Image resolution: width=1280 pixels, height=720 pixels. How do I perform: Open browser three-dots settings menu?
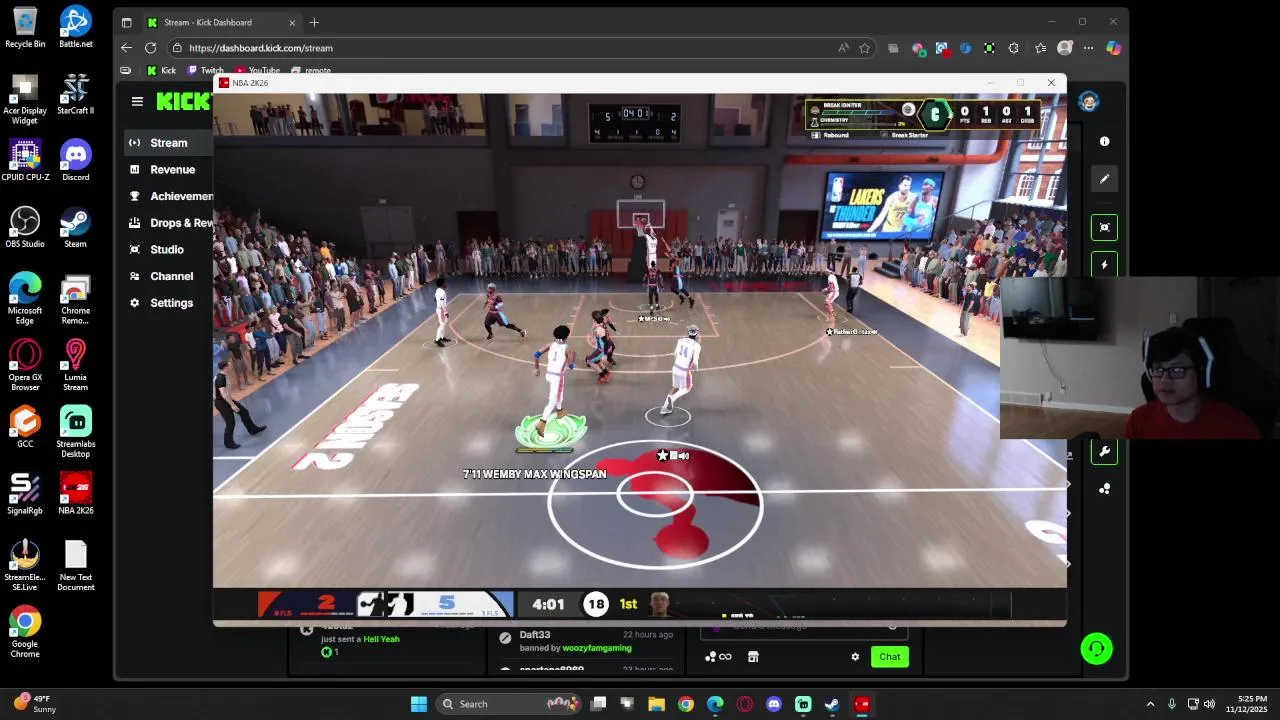[1088, 48]
